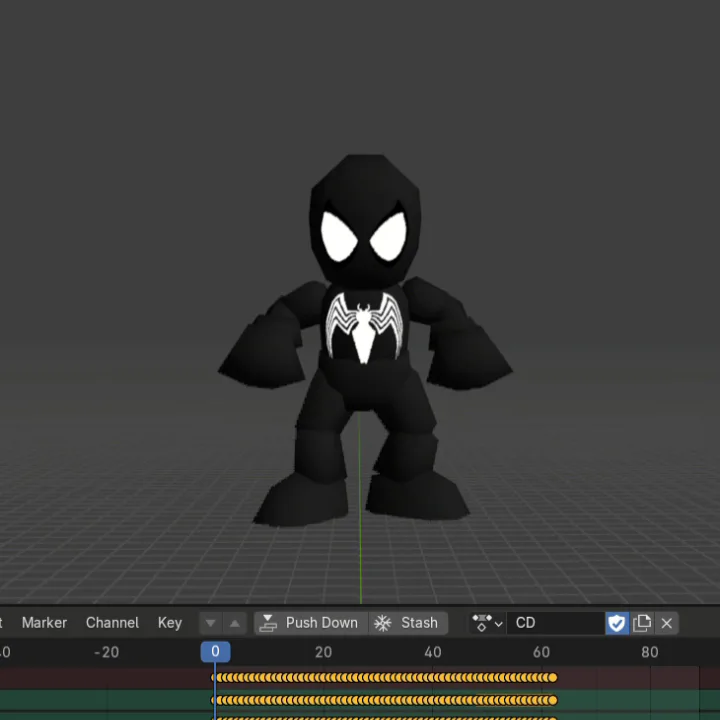Click the character model in the viewport
720x720 pixels.
[x=364, y=341]
